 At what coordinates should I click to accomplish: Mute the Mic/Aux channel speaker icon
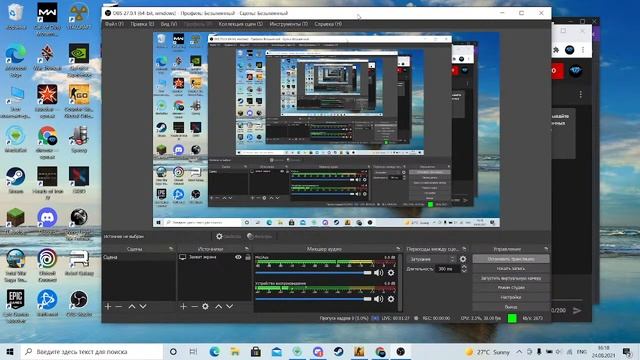(379, 273)
